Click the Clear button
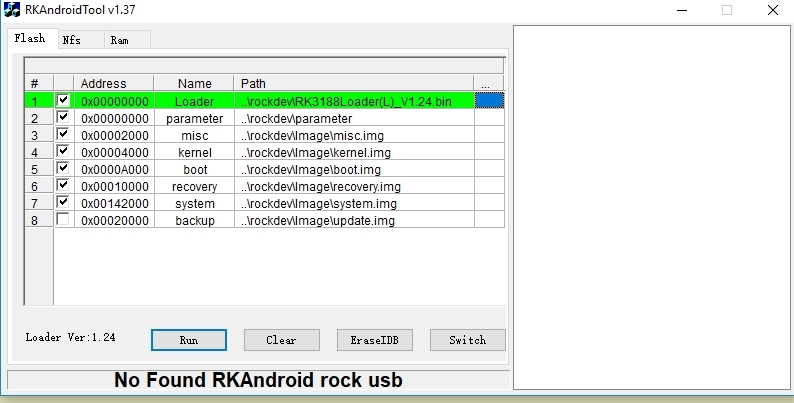The width and height of the screenshot is (794, 403). 282,340
